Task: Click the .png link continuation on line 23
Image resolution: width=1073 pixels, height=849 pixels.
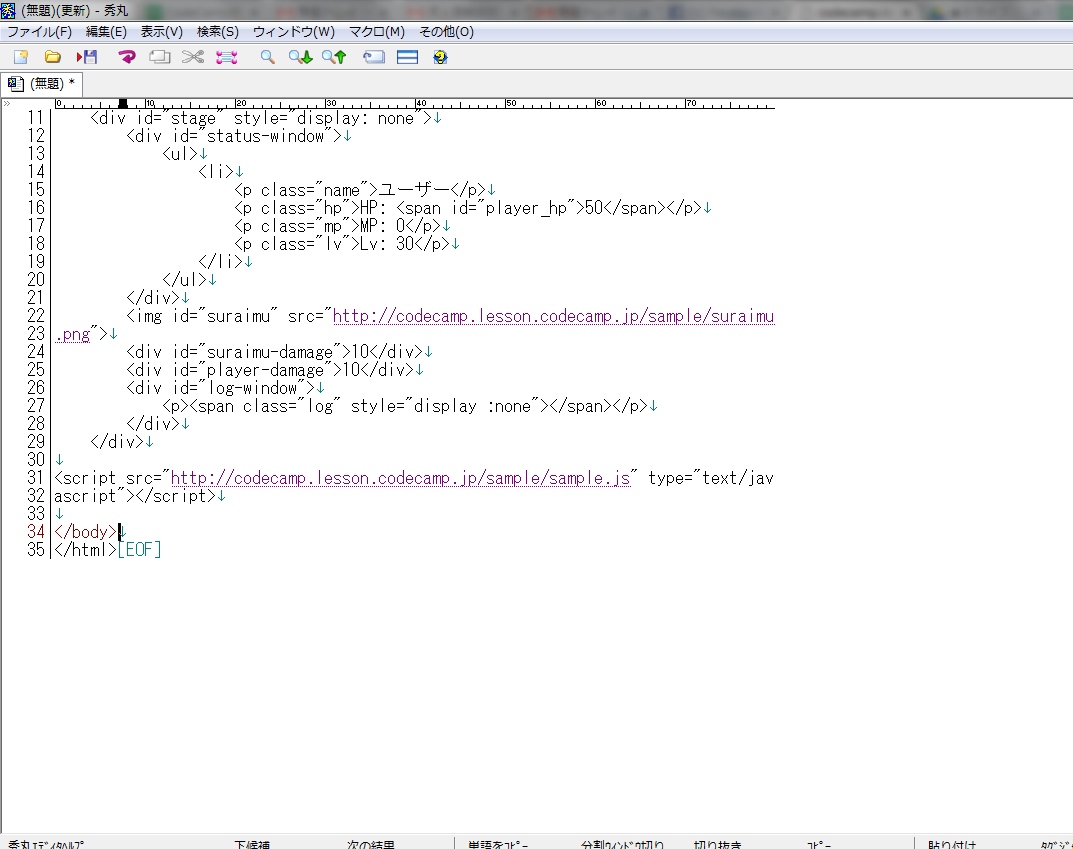Action: pos(73,335)
